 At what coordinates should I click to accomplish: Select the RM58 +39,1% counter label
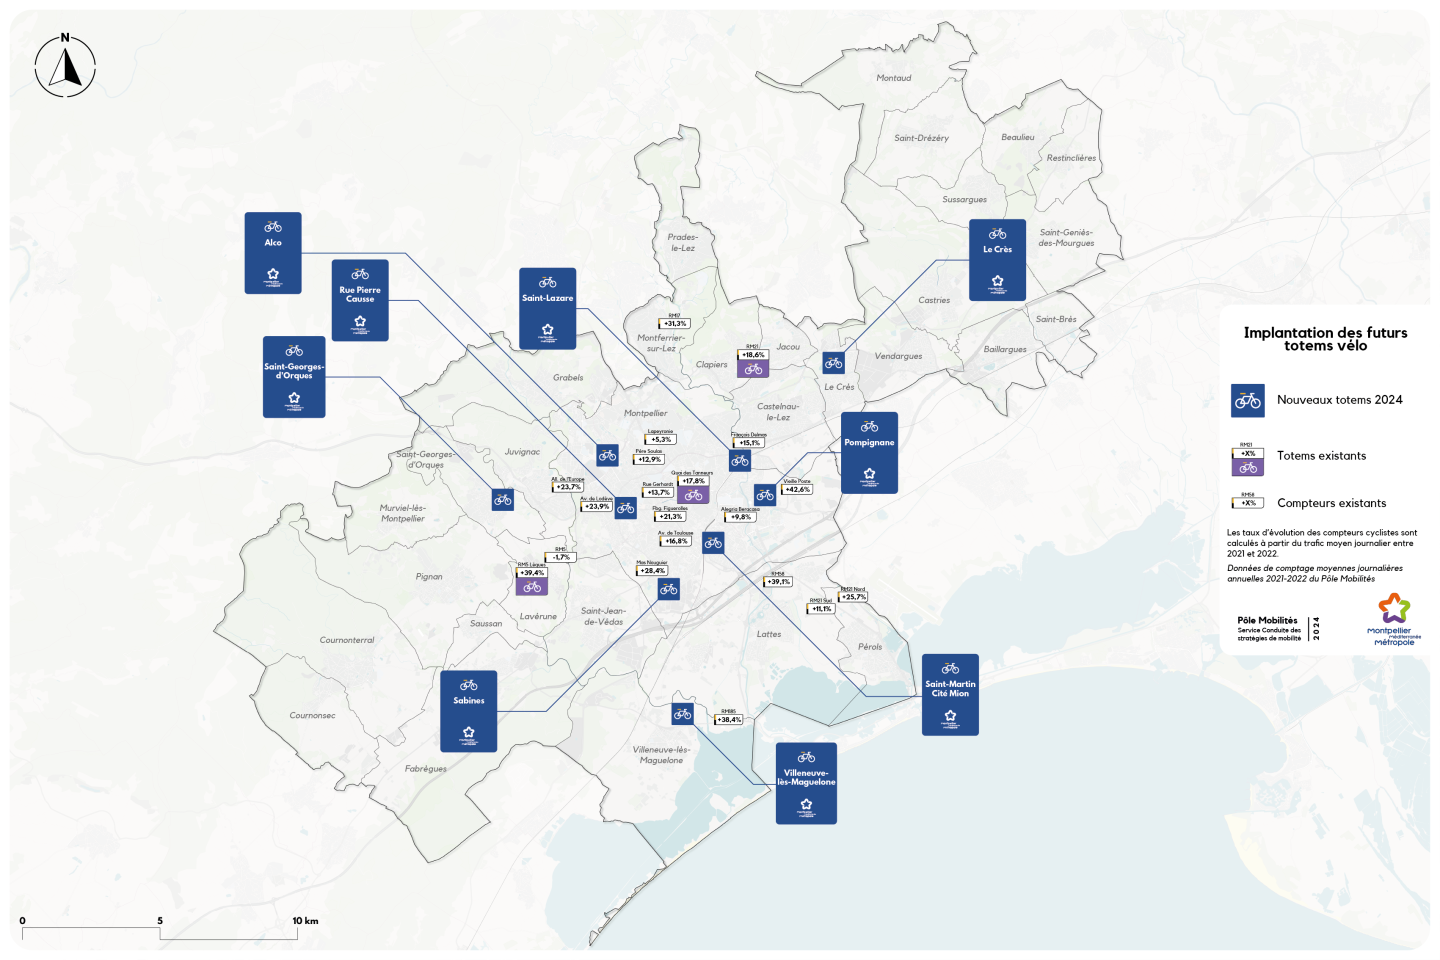[778, 579]
